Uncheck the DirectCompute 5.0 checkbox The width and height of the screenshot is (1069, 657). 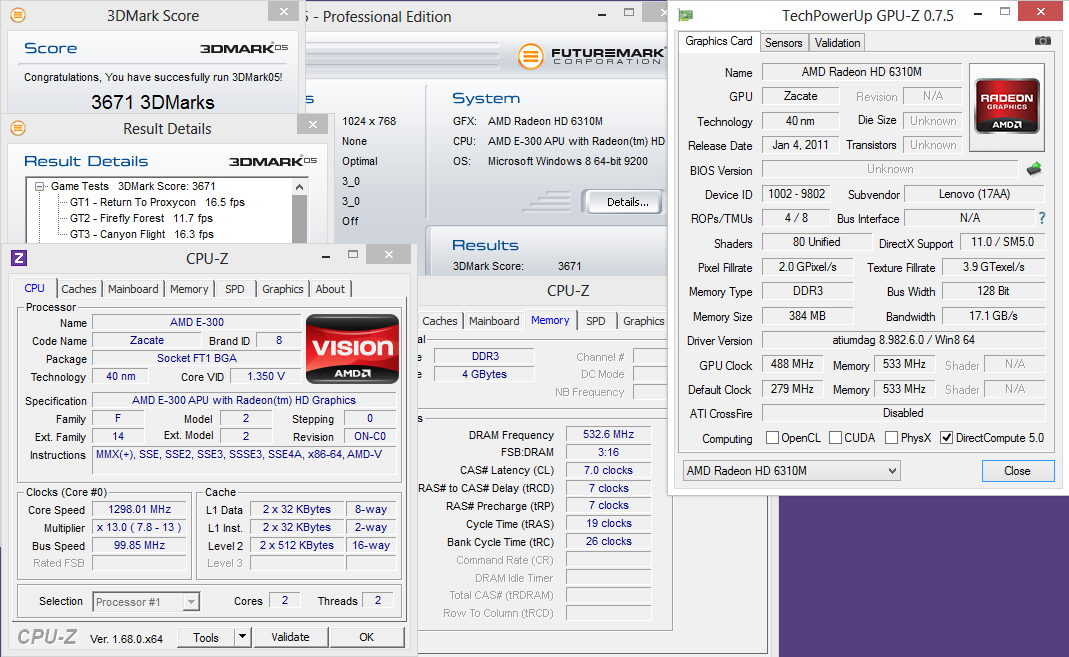pos(946,438)
